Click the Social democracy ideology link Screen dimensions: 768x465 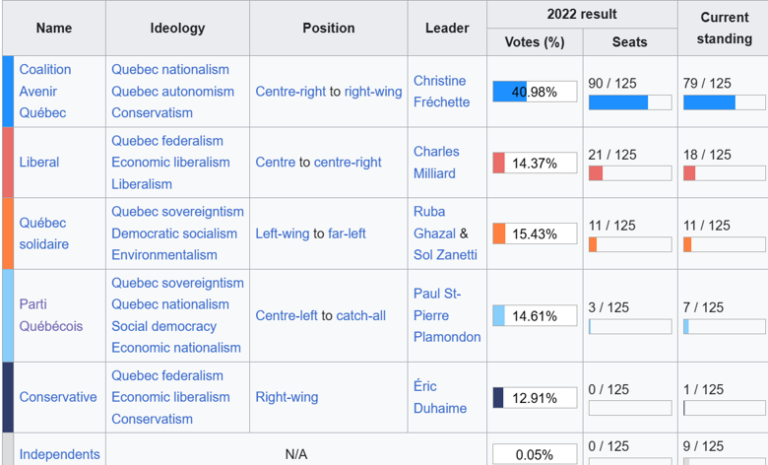click(164, 326)
